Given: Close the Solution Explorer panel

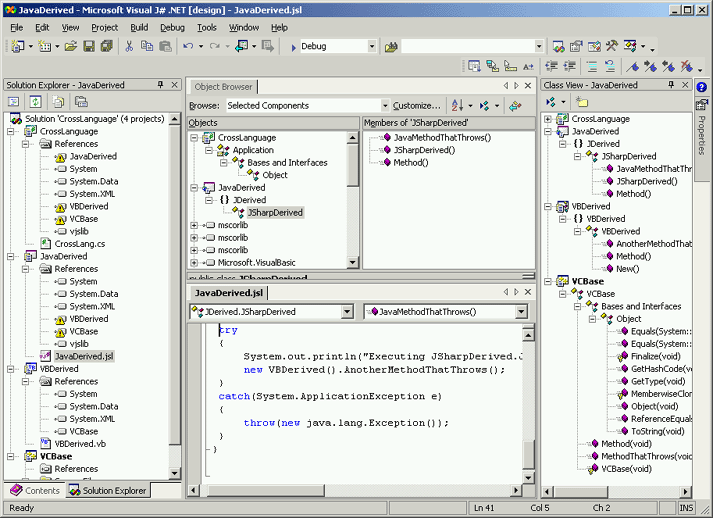Looking at the screenshot, I should (x=174, y=85).
